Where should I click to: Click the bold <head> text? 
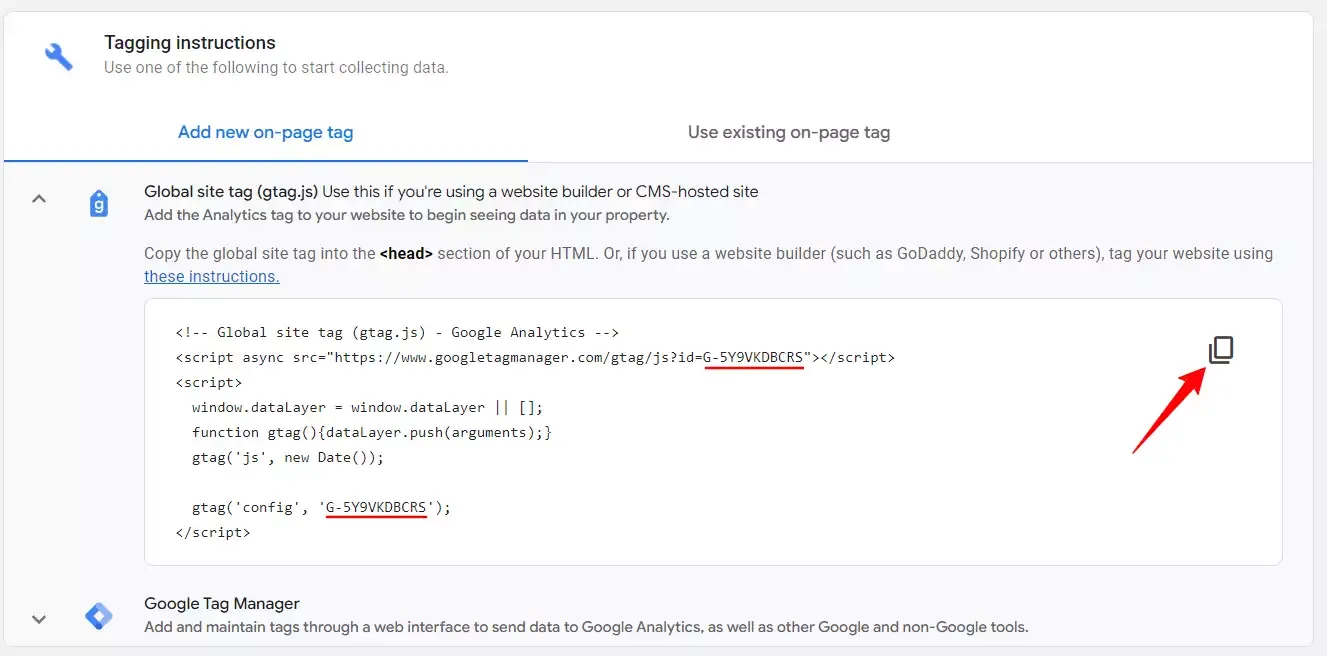[x=406, y=253]
